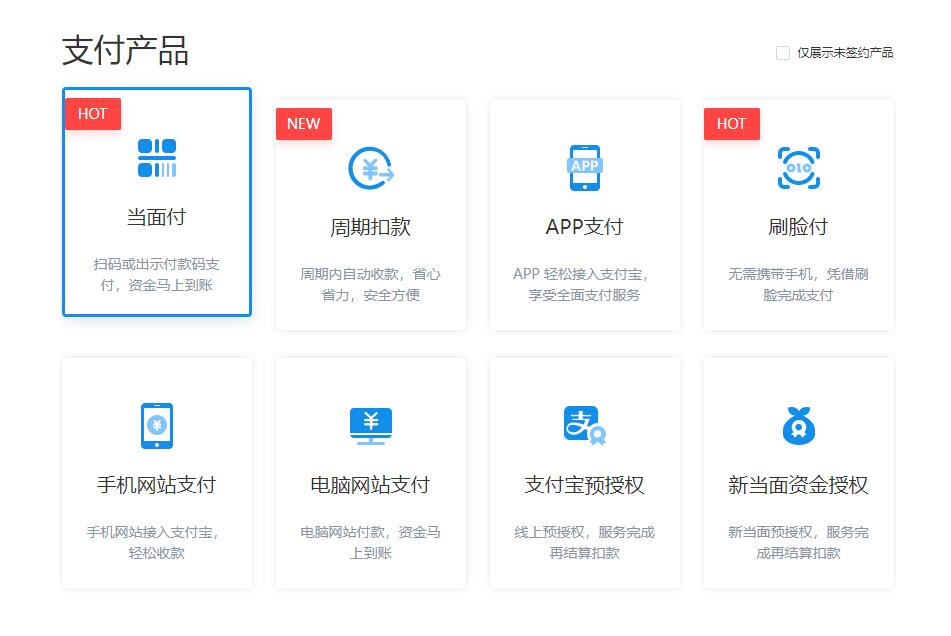The width and height of the screenshot is (951, 636).
Task: Click the 刷脸付 face scan icon
Action: (799, 168)
